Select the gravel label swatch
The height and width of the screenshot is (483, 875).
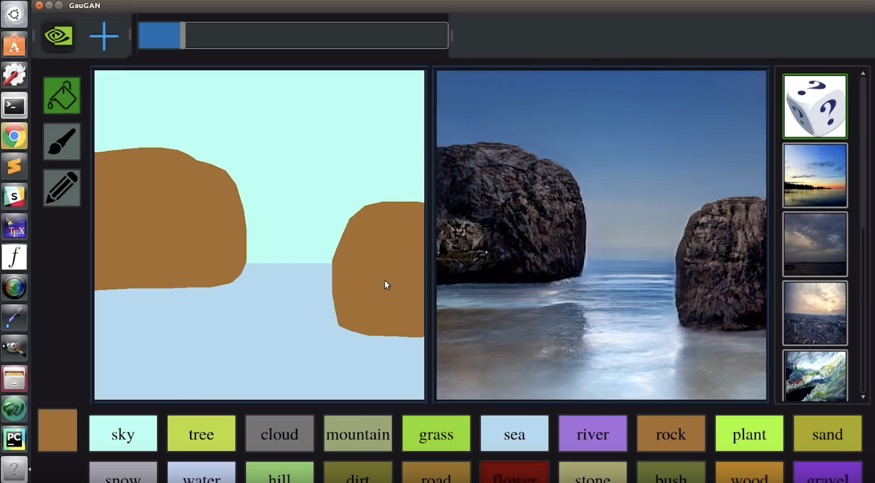pyautogui.click(x=828, y=472)
